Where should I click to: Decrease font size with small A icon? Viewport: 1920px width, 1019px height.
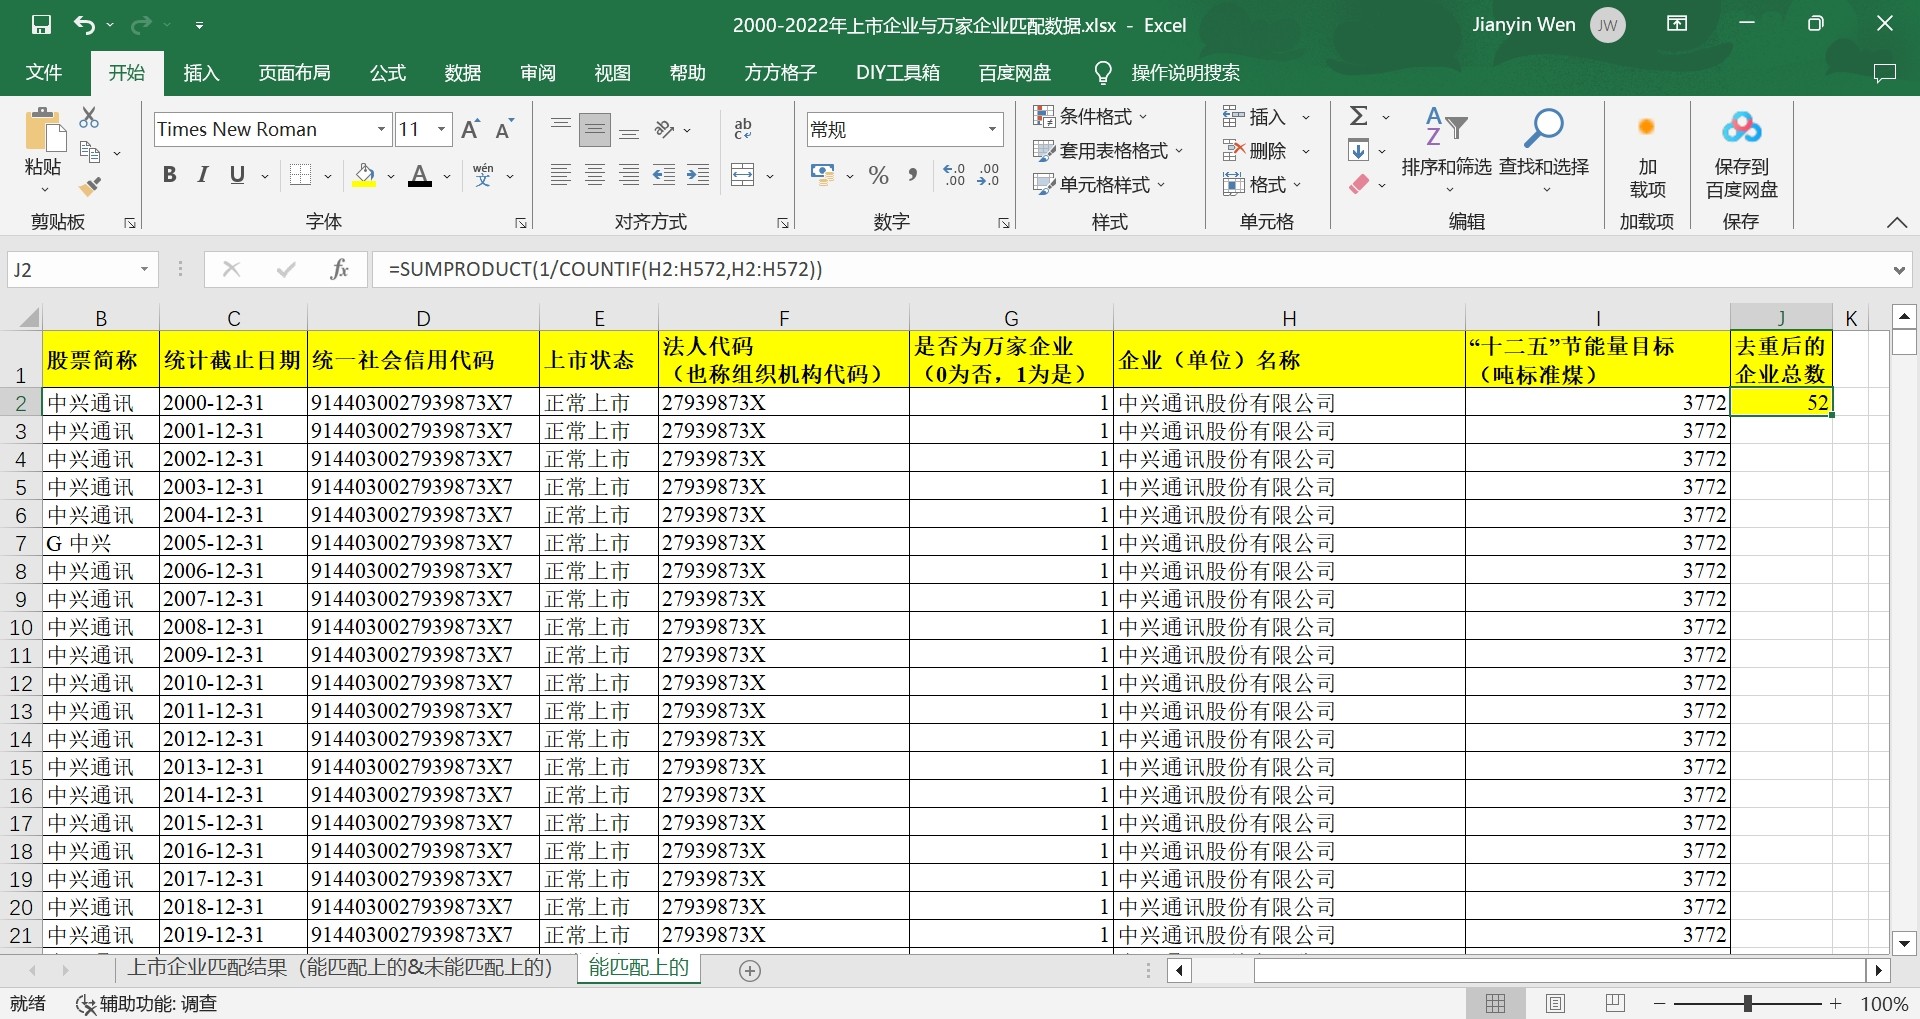click(x=504, y=129)
